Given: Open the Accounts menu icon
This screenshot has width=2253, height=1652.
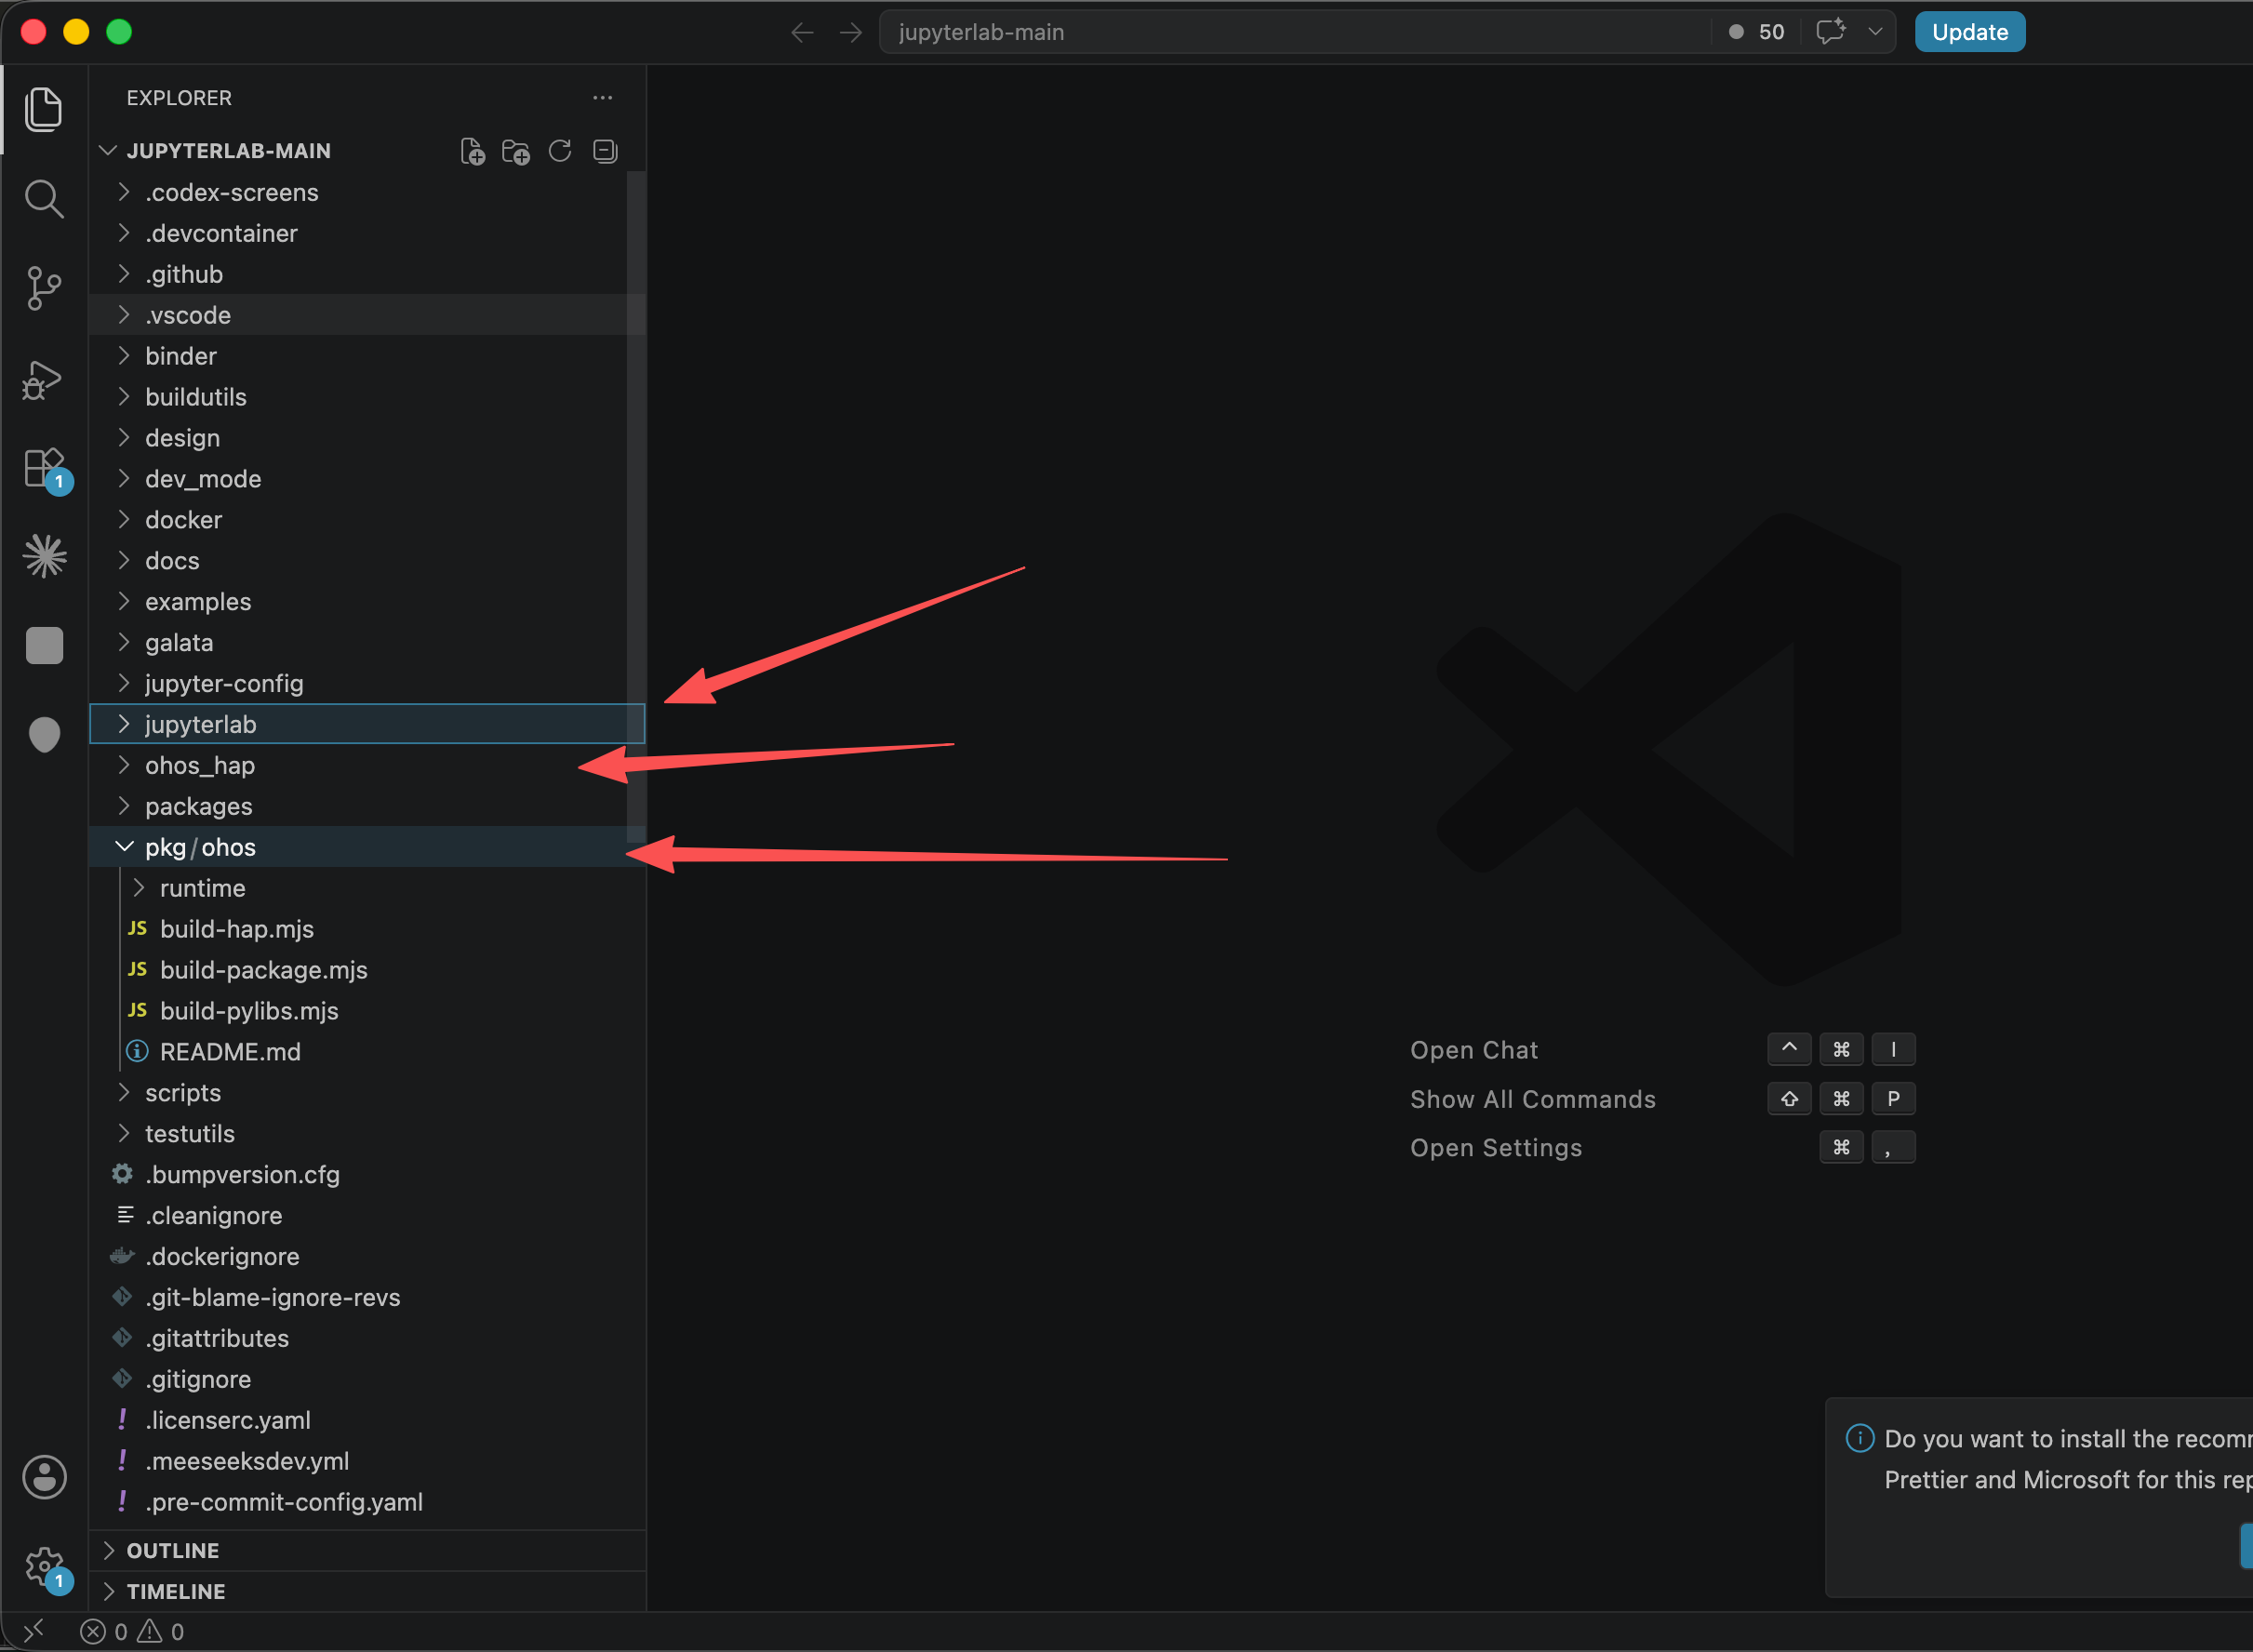Looking at the screenshot, I should 44,1477.
